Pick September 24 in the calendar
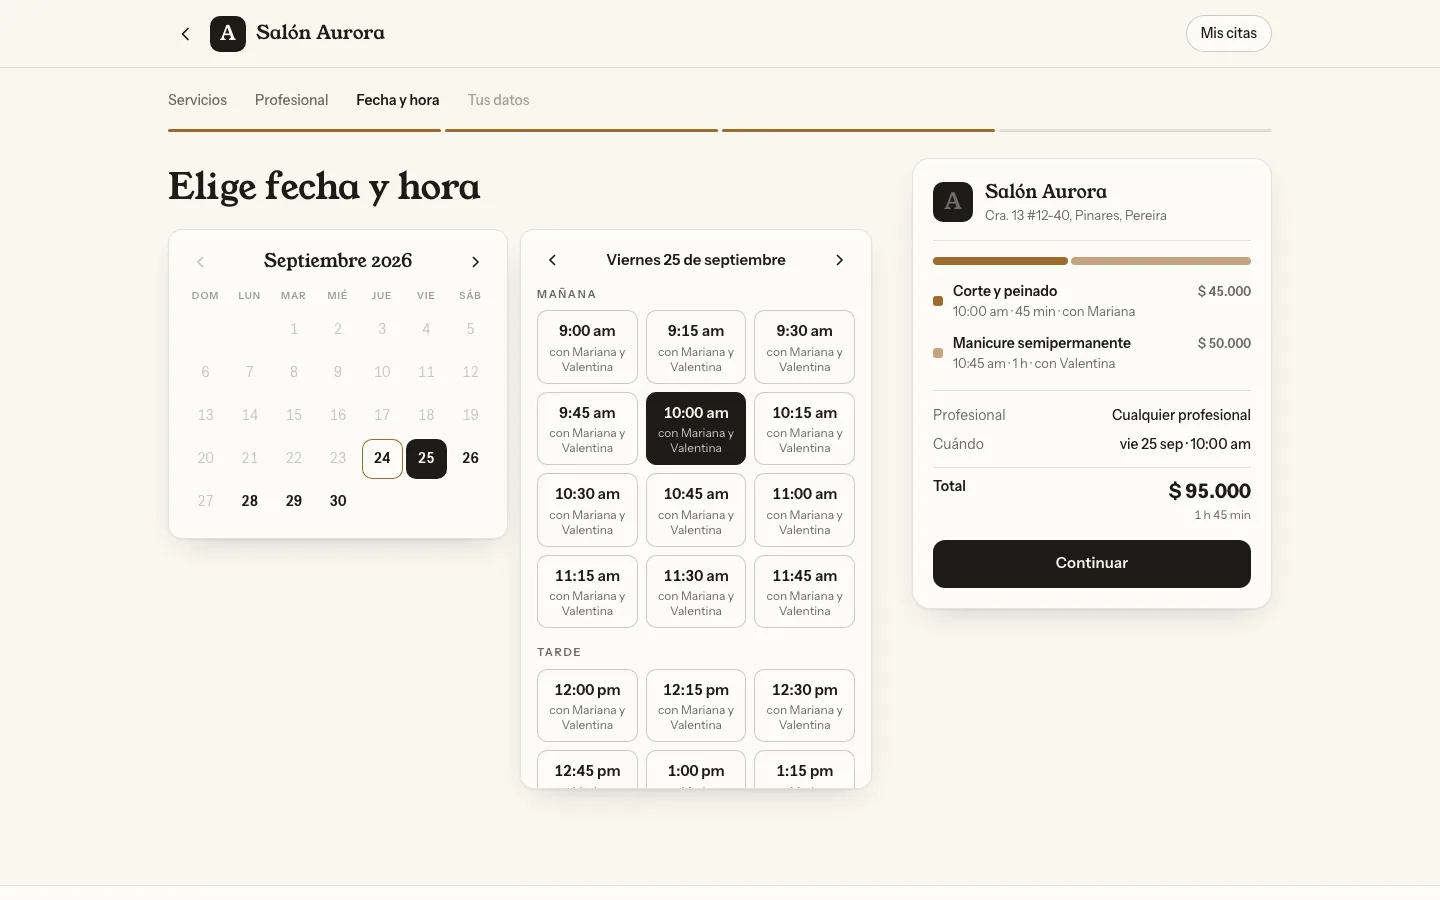 point(382,458)
